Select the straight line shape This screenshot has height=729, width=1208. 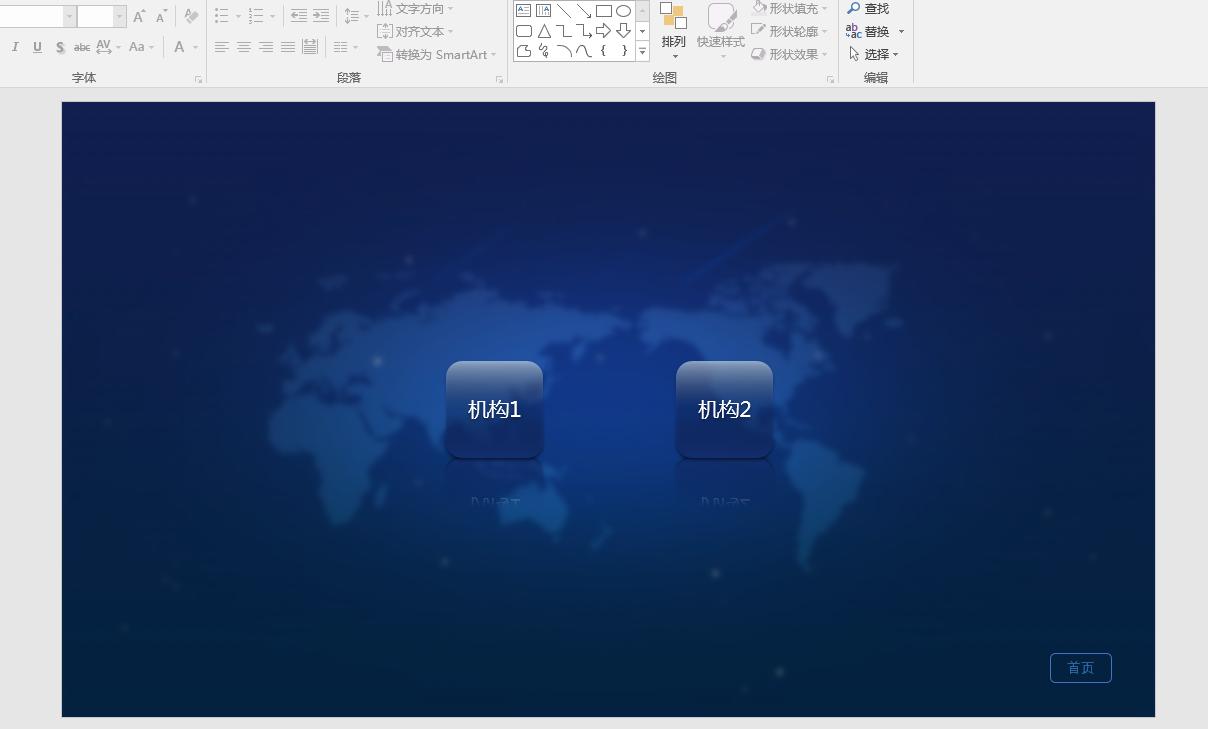point(564,11)
